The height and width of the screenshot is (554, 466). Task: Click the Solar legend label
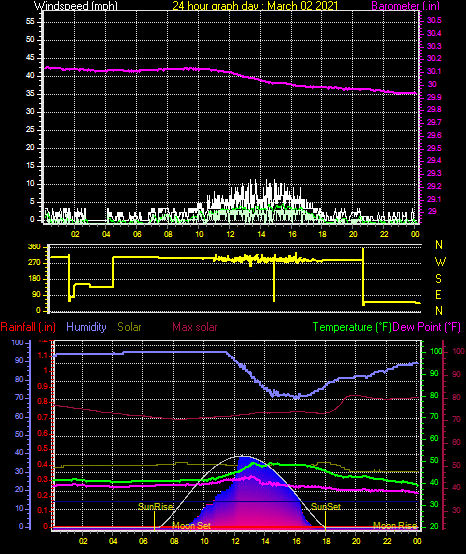point(129,327)
